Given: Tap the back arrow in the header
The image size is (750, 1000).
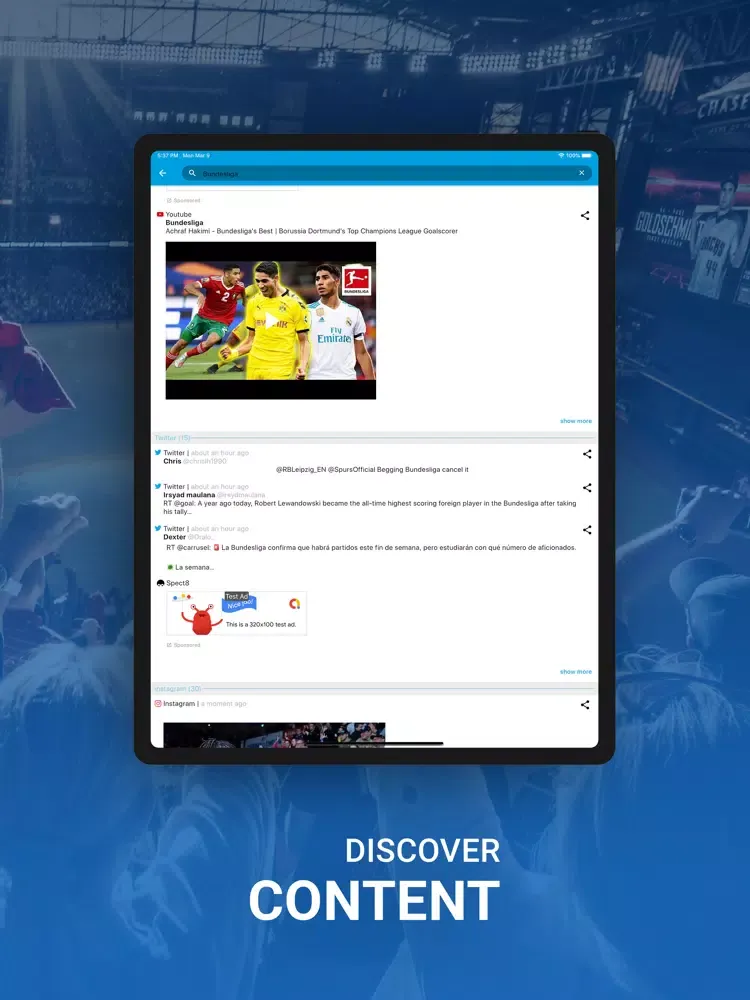Looking at the screenshot, I should click(x=163, y=173).
